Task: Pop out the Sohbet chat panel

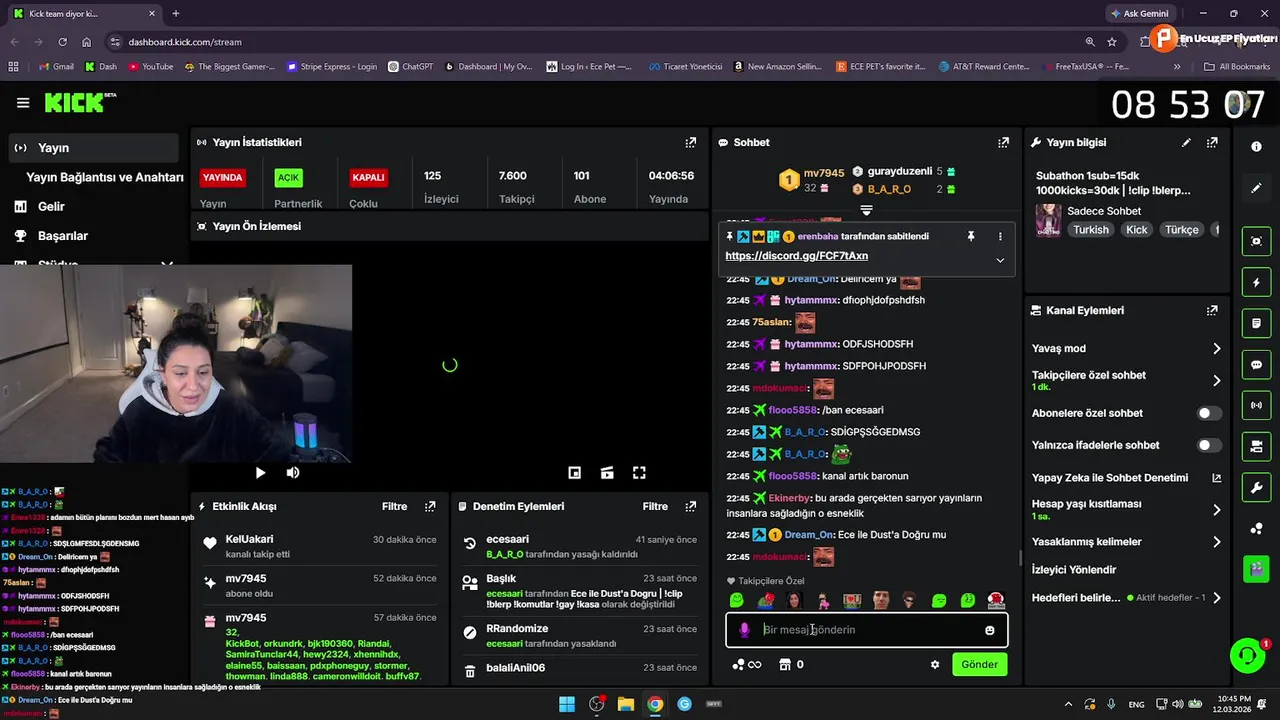Action: (x=1003, y=142)
